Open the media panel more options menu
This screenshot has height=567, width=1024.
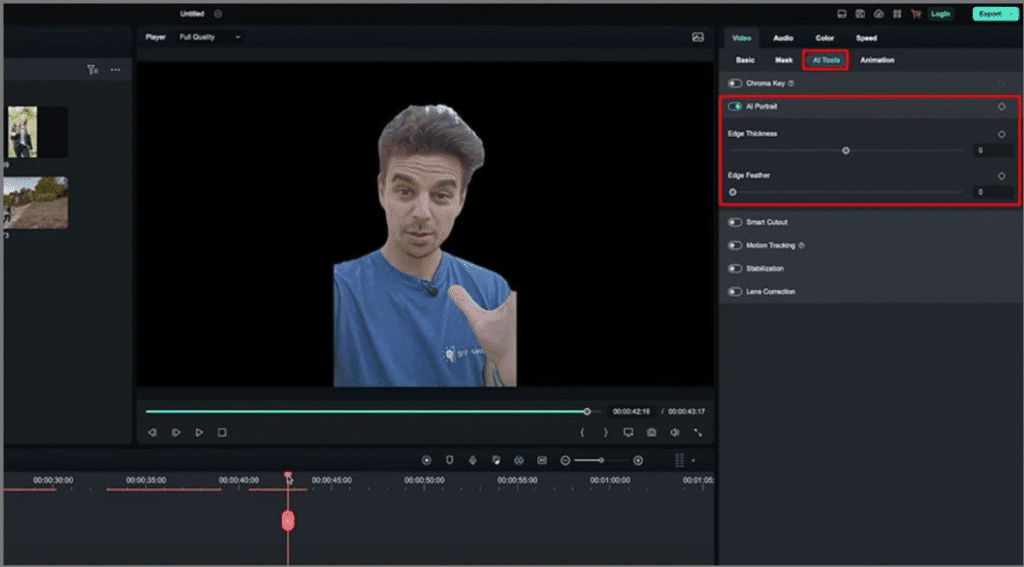click(x=116, y=70)
